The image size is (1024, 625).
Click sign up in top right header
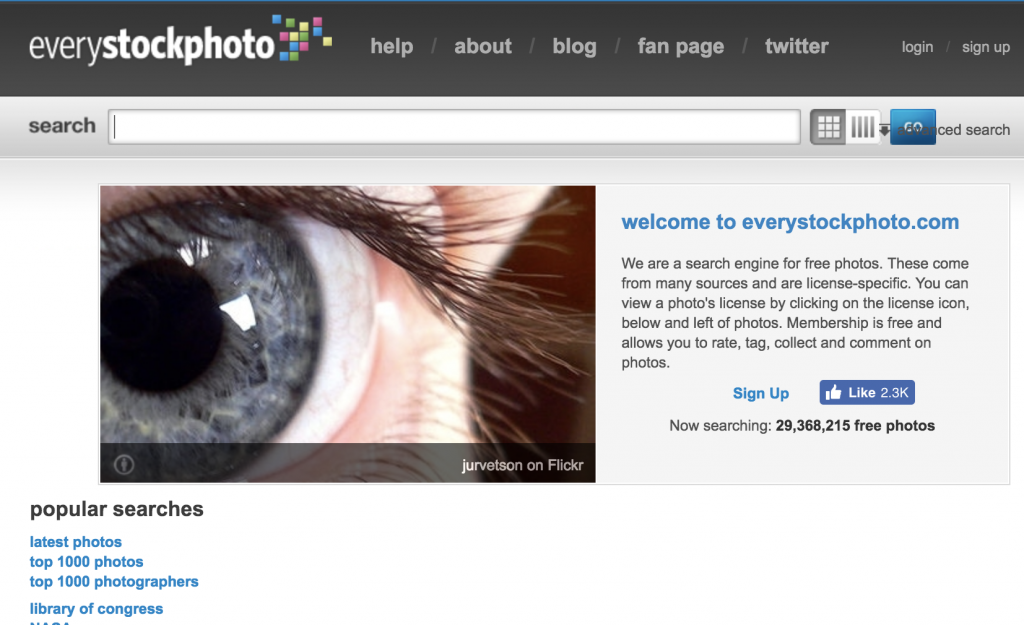985,47
